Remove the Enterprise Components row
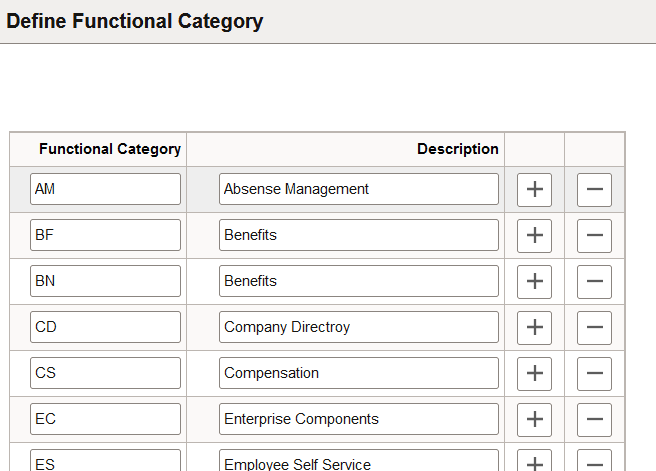The width and height of the screenshot is (656, 471). point(594,419)
